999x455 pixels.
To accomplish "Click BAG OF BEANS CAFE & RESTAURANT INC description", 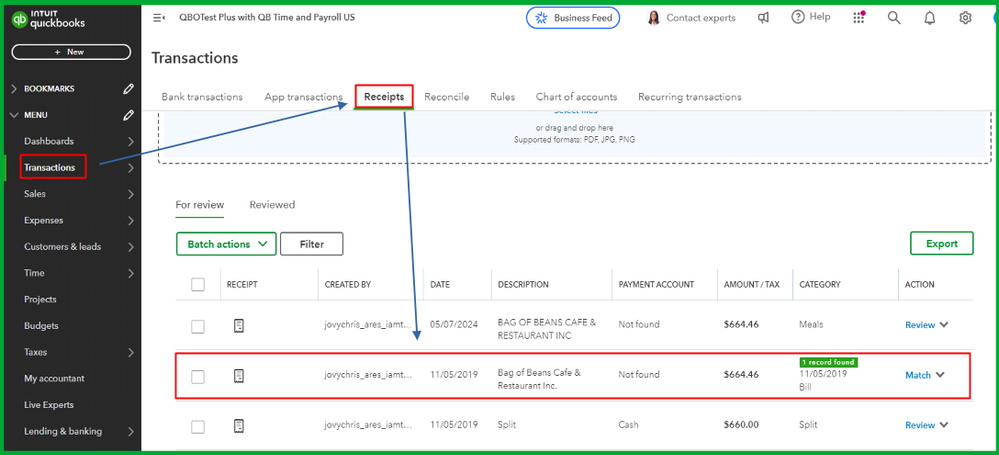I will pos(547,329).
